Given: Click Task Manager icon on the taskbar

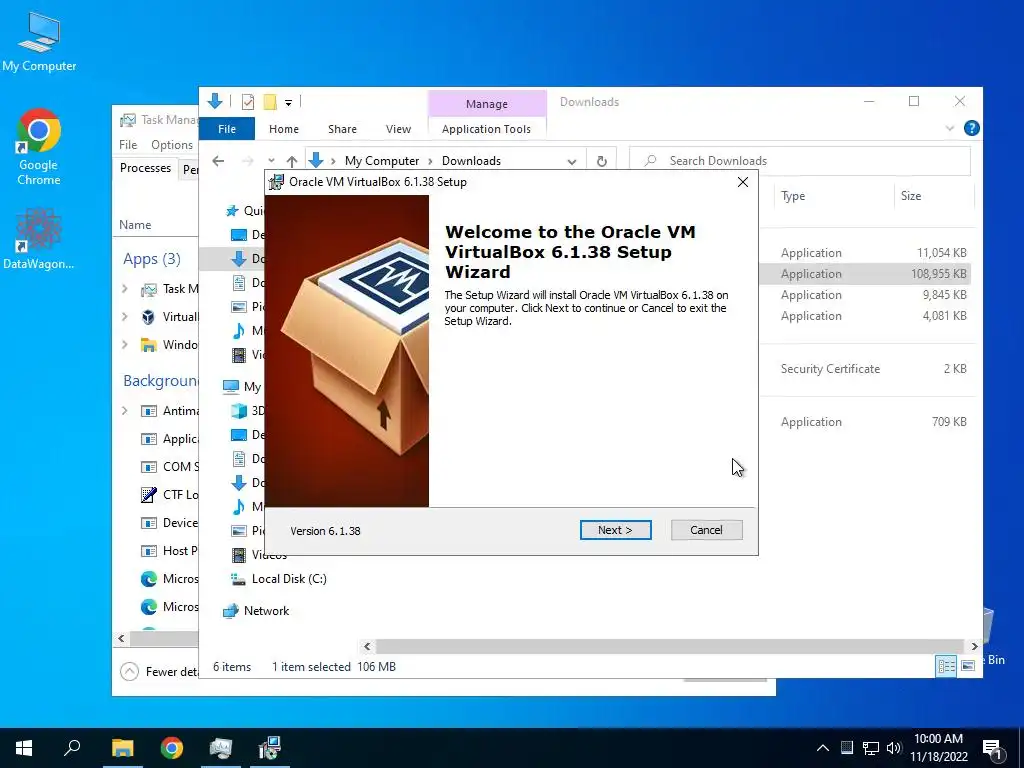Looking at the screenshot, I should click(221, 748).
